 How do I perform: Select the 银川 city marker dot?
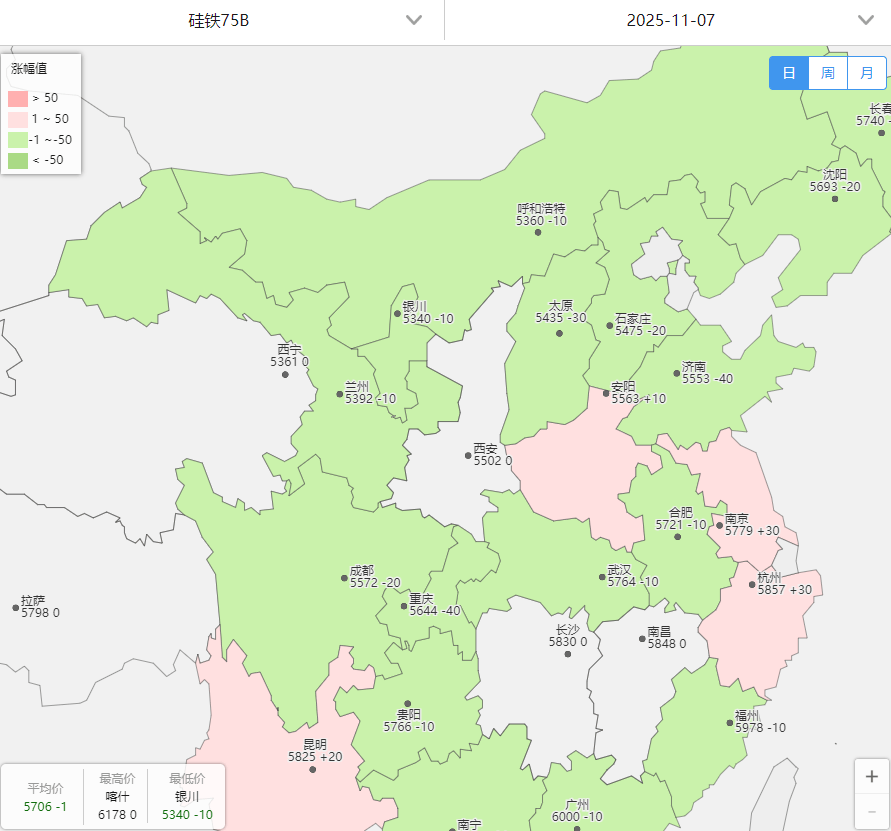pyautogui.click(x=397, y=313)
